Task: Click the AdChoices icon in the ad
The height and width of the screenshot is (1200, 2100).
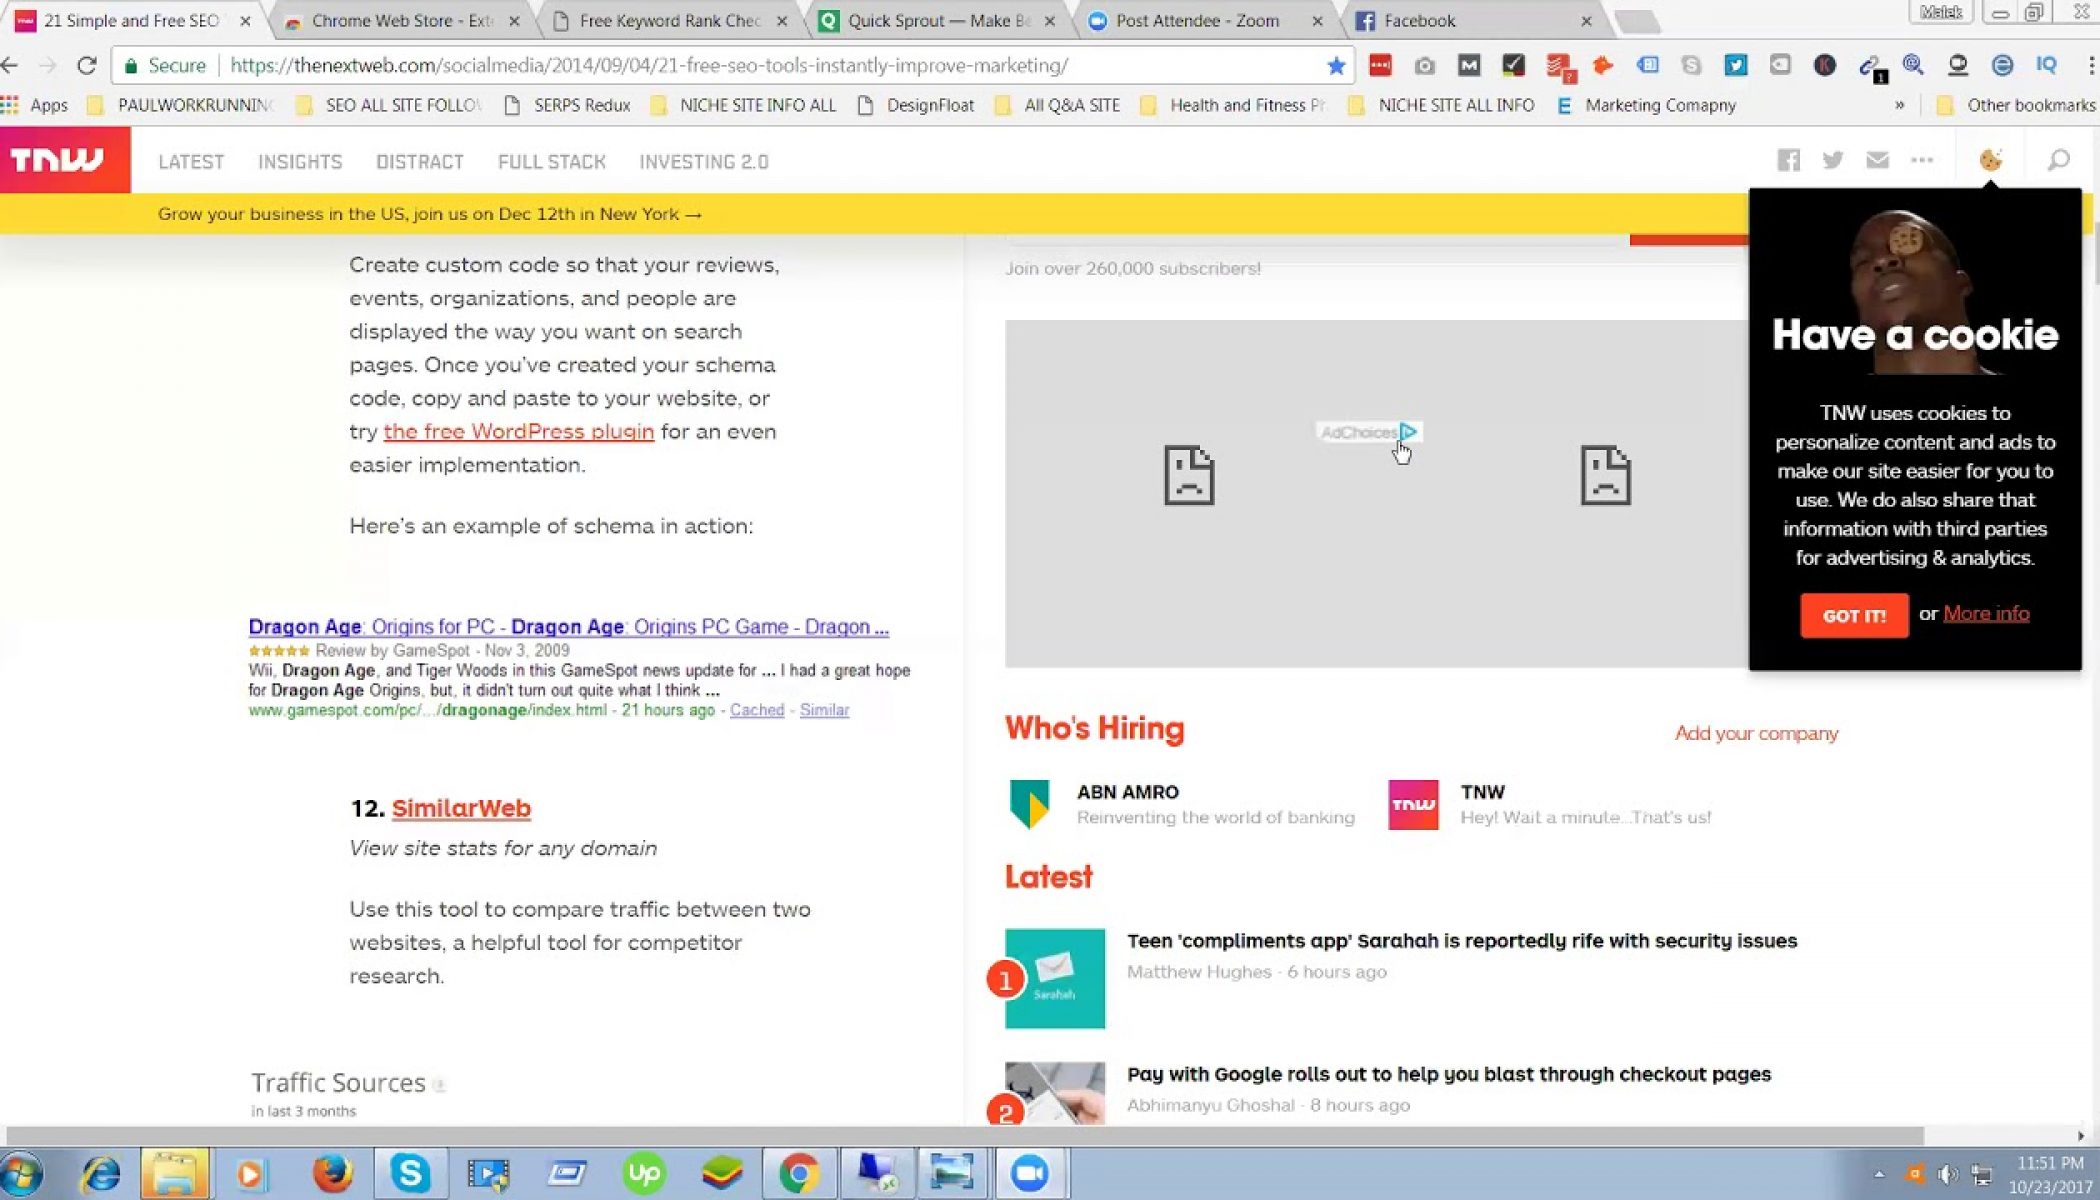Action: 1408,432
